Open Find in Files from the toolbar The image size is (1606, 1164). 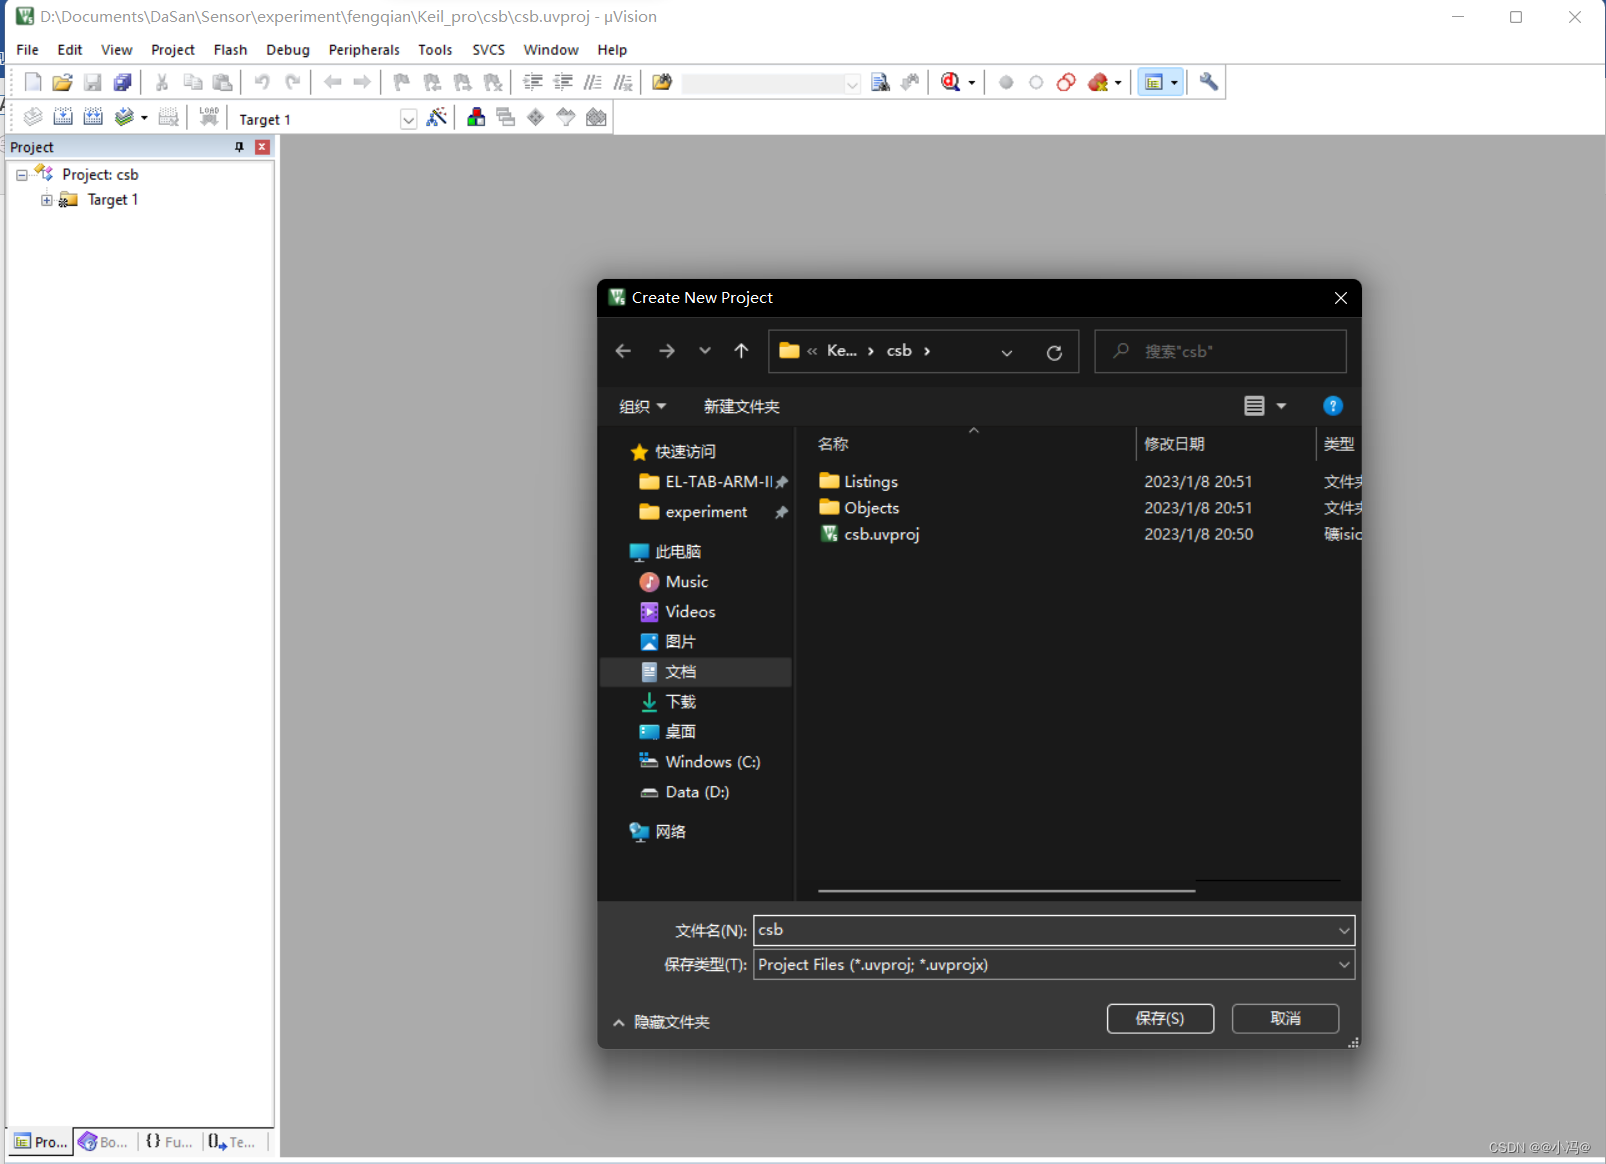662,82
